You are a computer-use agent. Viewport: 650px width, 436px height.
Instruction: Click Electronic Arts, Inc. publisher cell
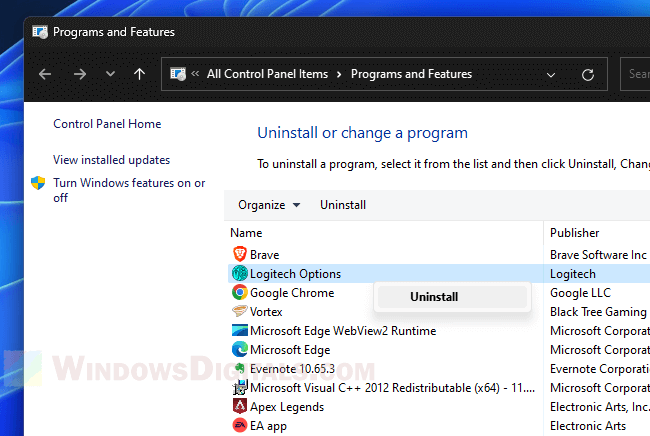pyautogui.click(x=599, y=407)
